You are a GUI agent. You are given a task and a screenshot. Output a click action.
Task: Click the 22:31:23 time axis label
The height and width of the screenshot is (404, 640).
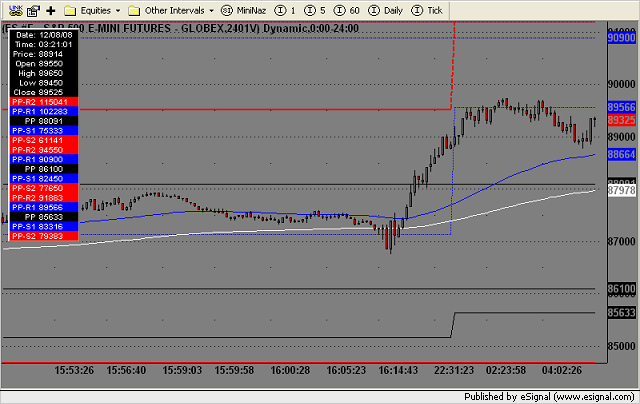point(454,371)
